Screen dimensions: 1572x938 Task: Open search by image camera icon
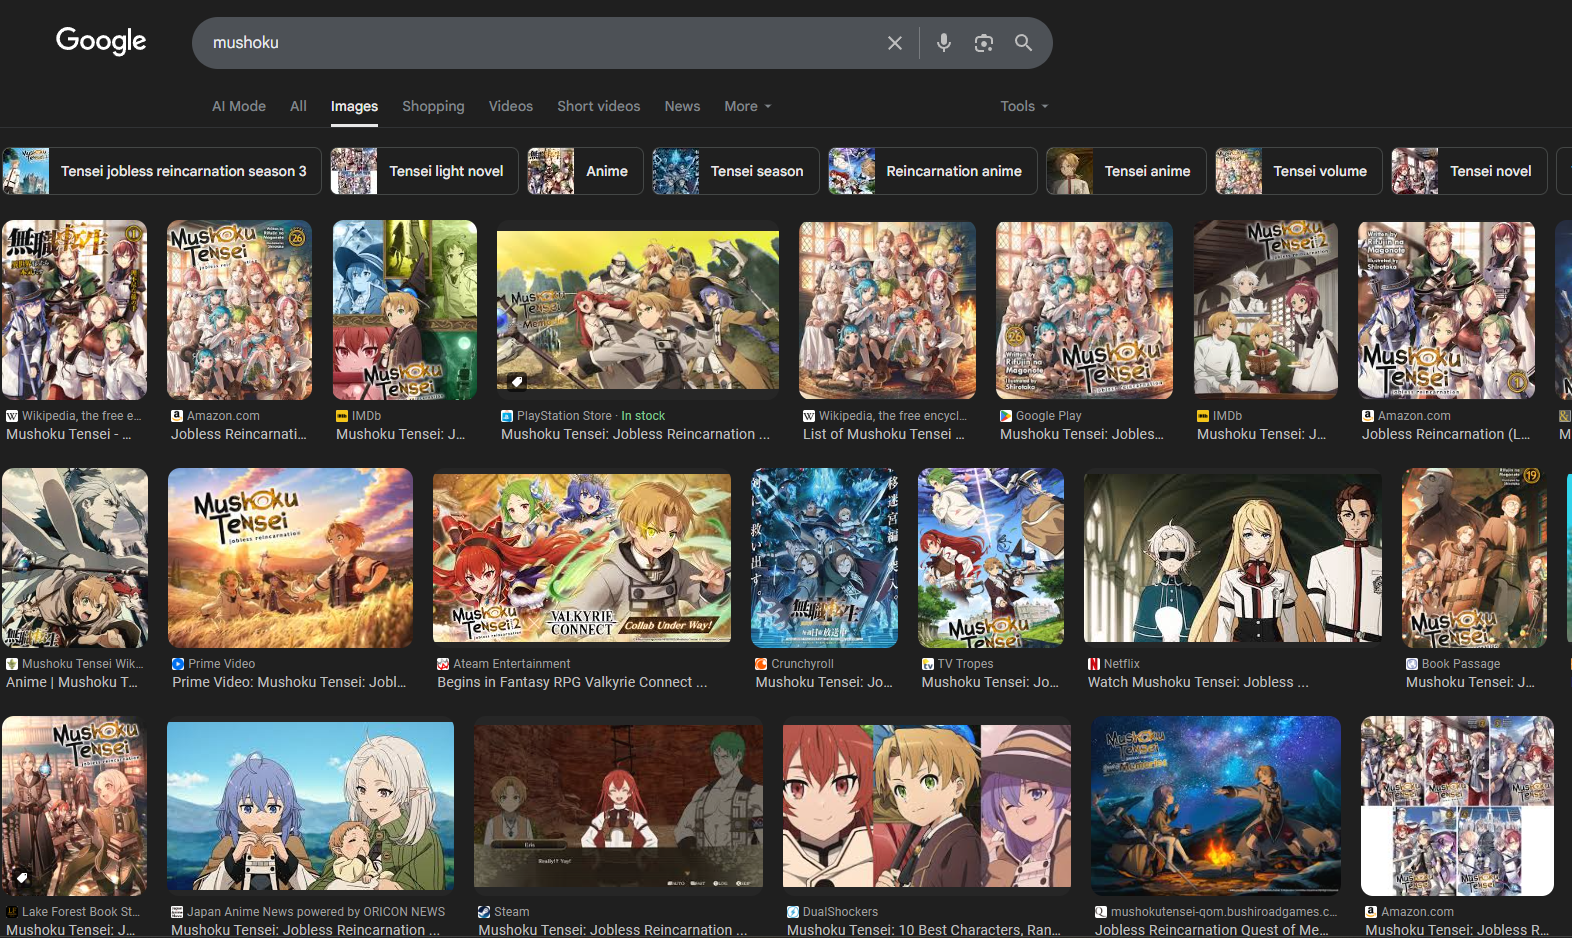tap(983, 43)
